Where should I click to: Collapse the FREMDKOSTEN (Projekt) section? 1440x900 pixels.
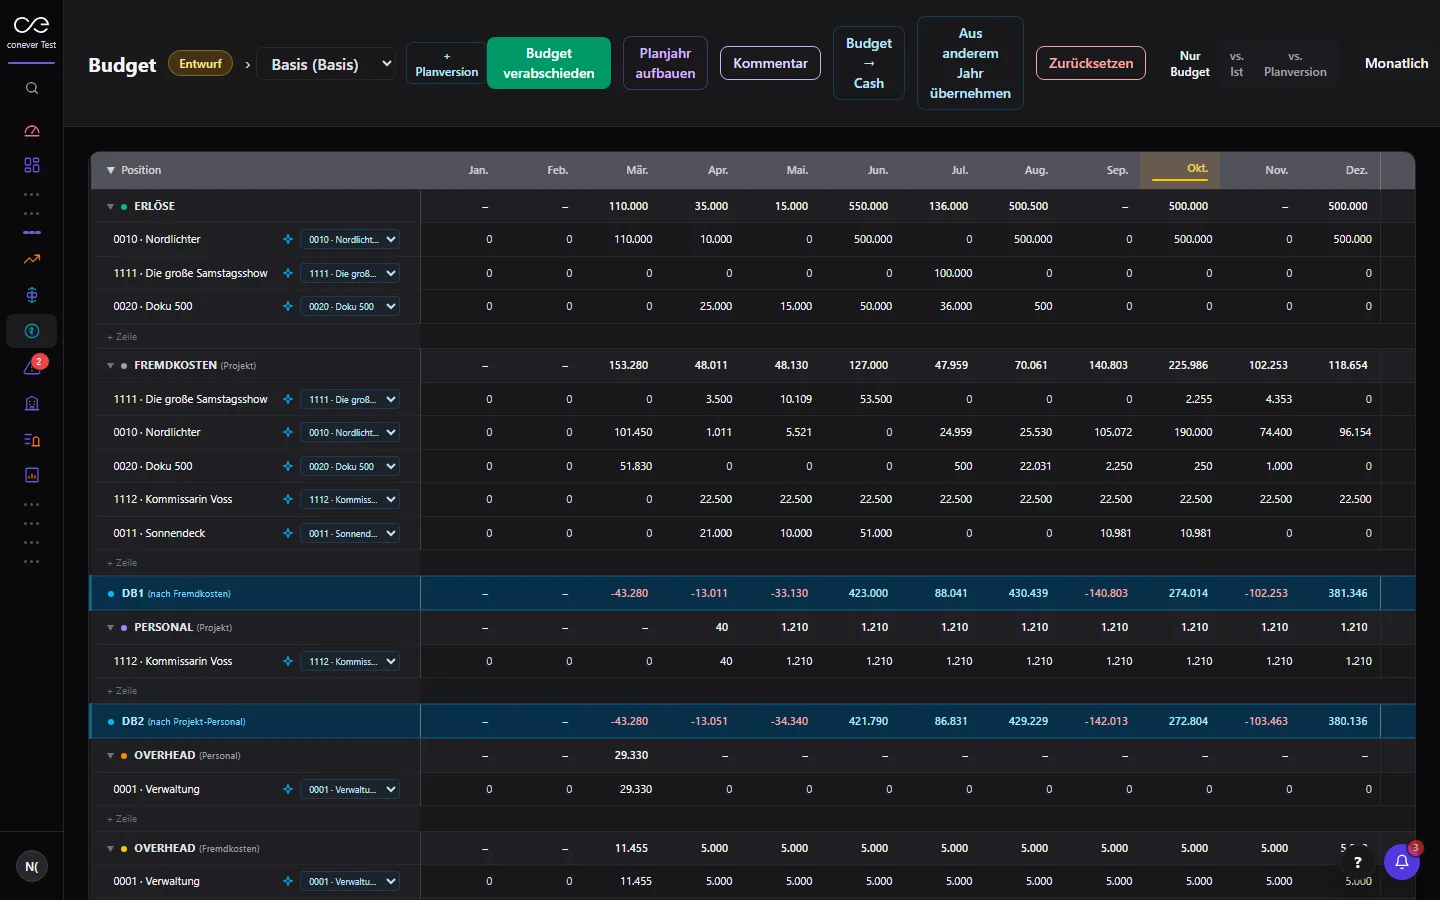pos(110,366)
